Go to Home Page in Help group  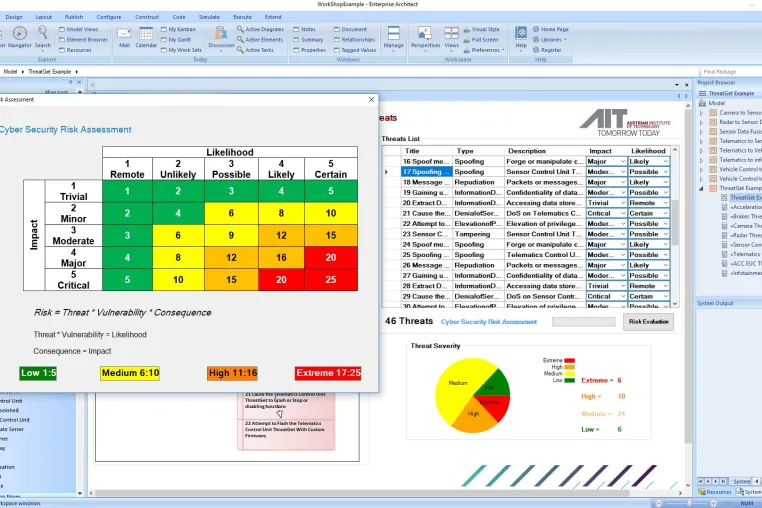point(551,29)
